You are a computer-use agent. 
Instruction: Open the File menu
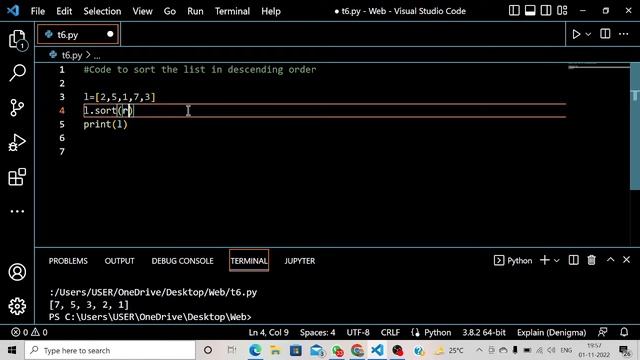pyautogui.click(x=38, y=11)
